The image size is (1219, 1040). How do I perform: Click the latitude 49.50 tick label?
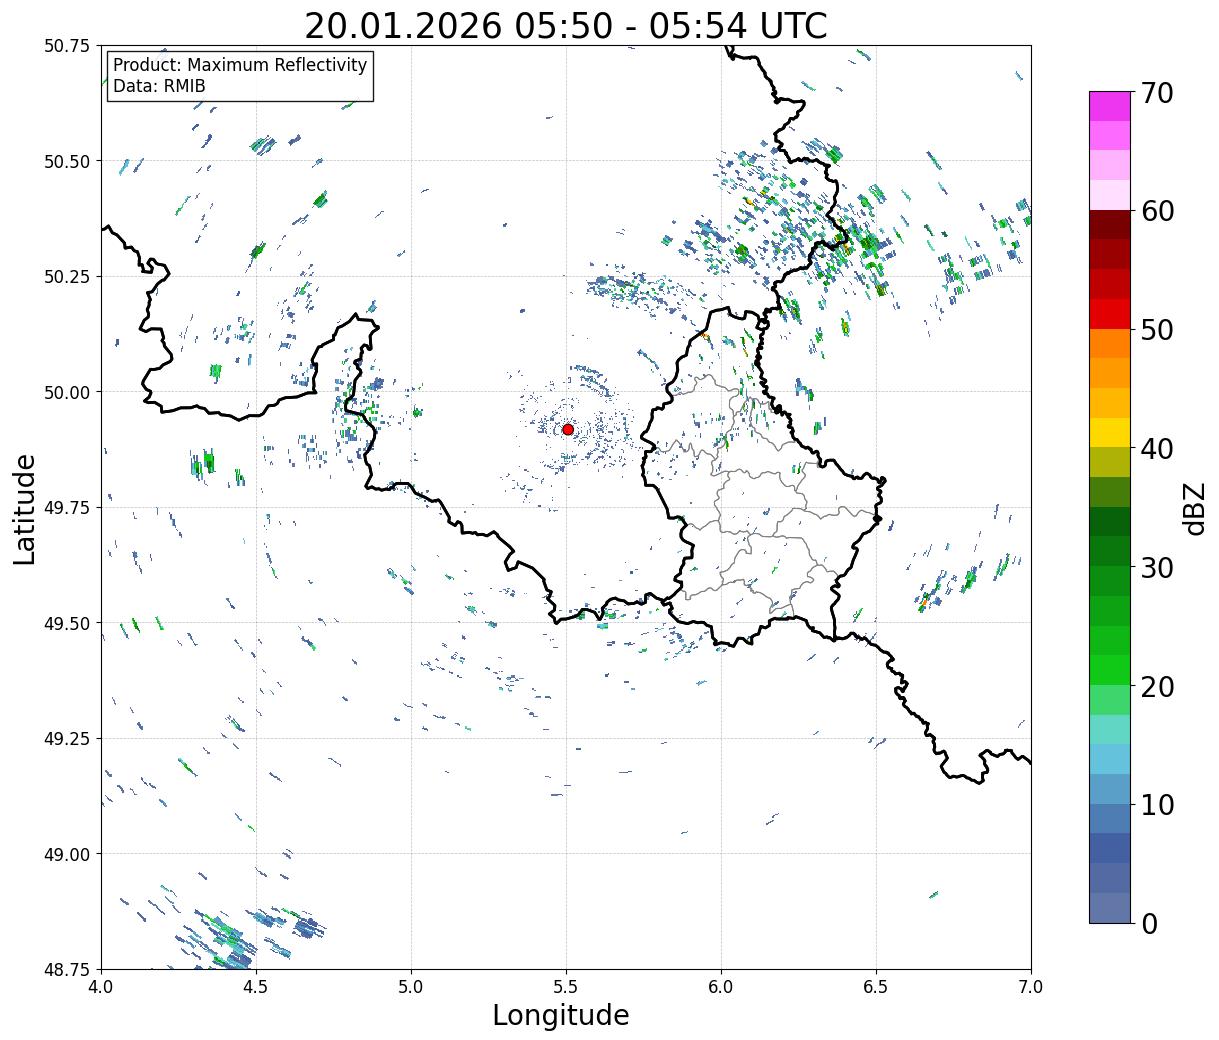67,623
